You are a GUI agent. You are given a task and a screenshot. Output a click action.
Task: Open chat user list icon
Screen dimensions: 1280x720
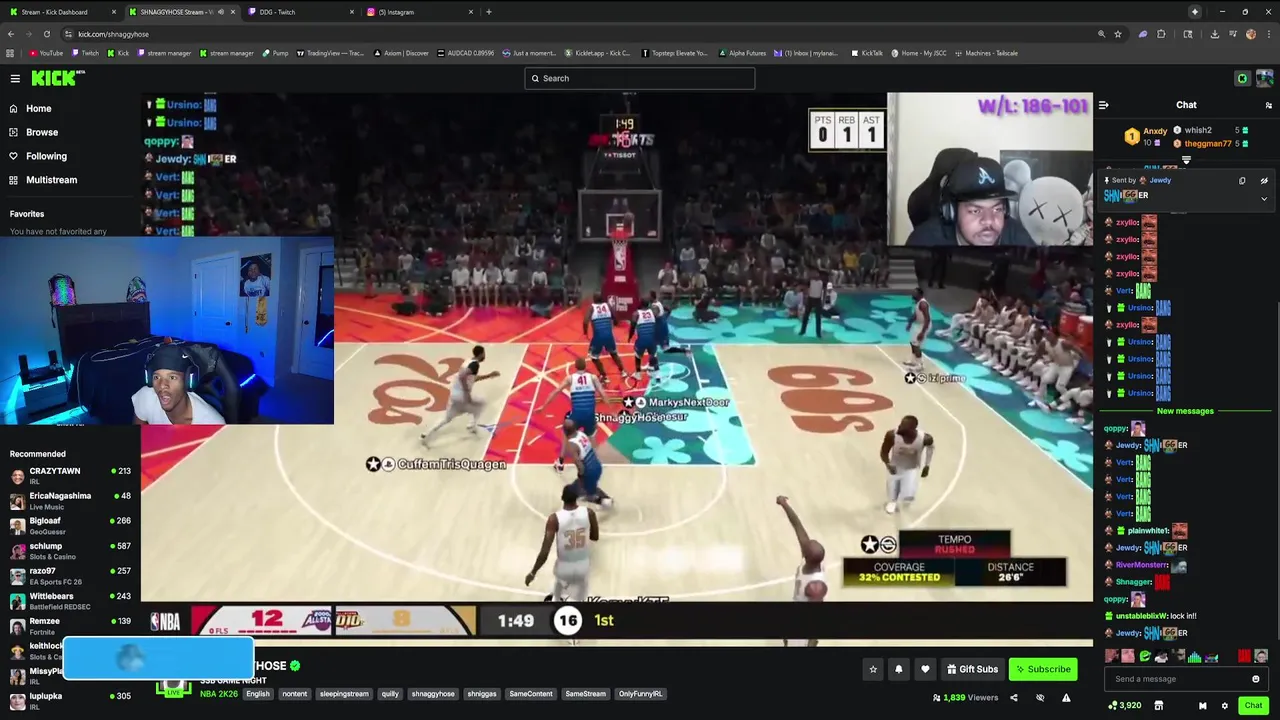(1268, 105)
